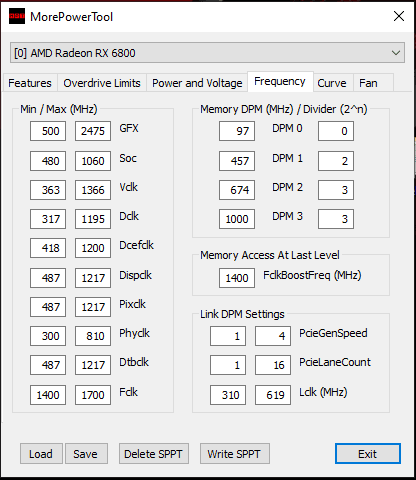Screen dimensions: 416x480
Task: Select the DPM 1 divider field
Action: (336, 161)
